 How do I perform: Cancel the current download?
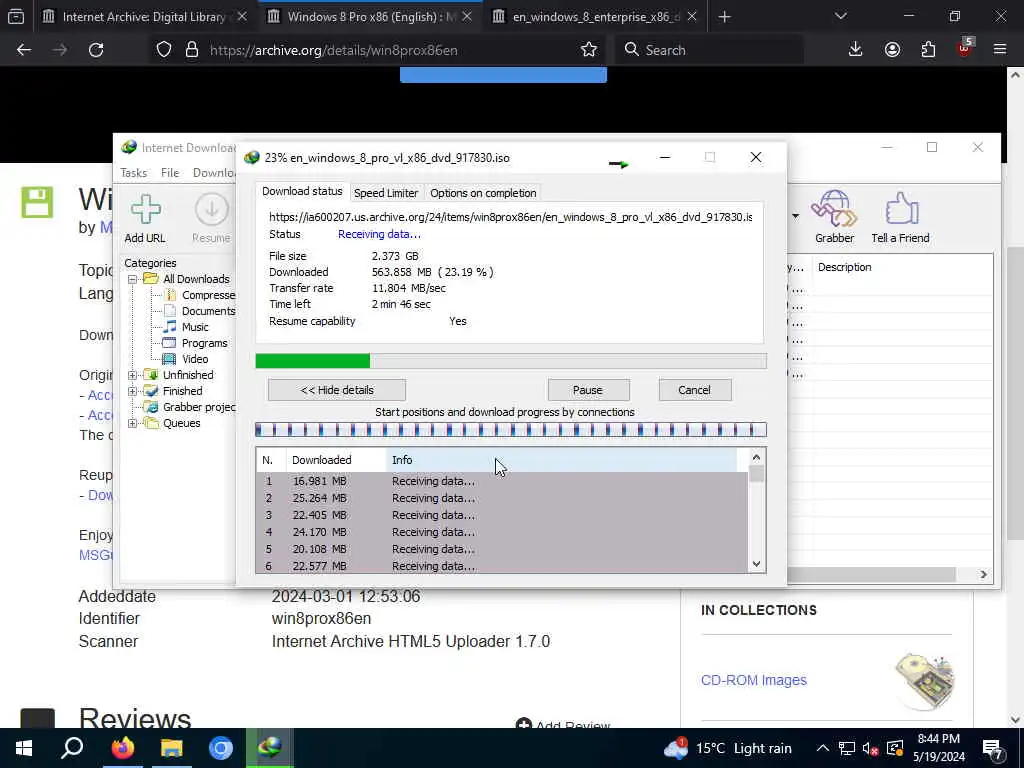(x=694, y=390)
